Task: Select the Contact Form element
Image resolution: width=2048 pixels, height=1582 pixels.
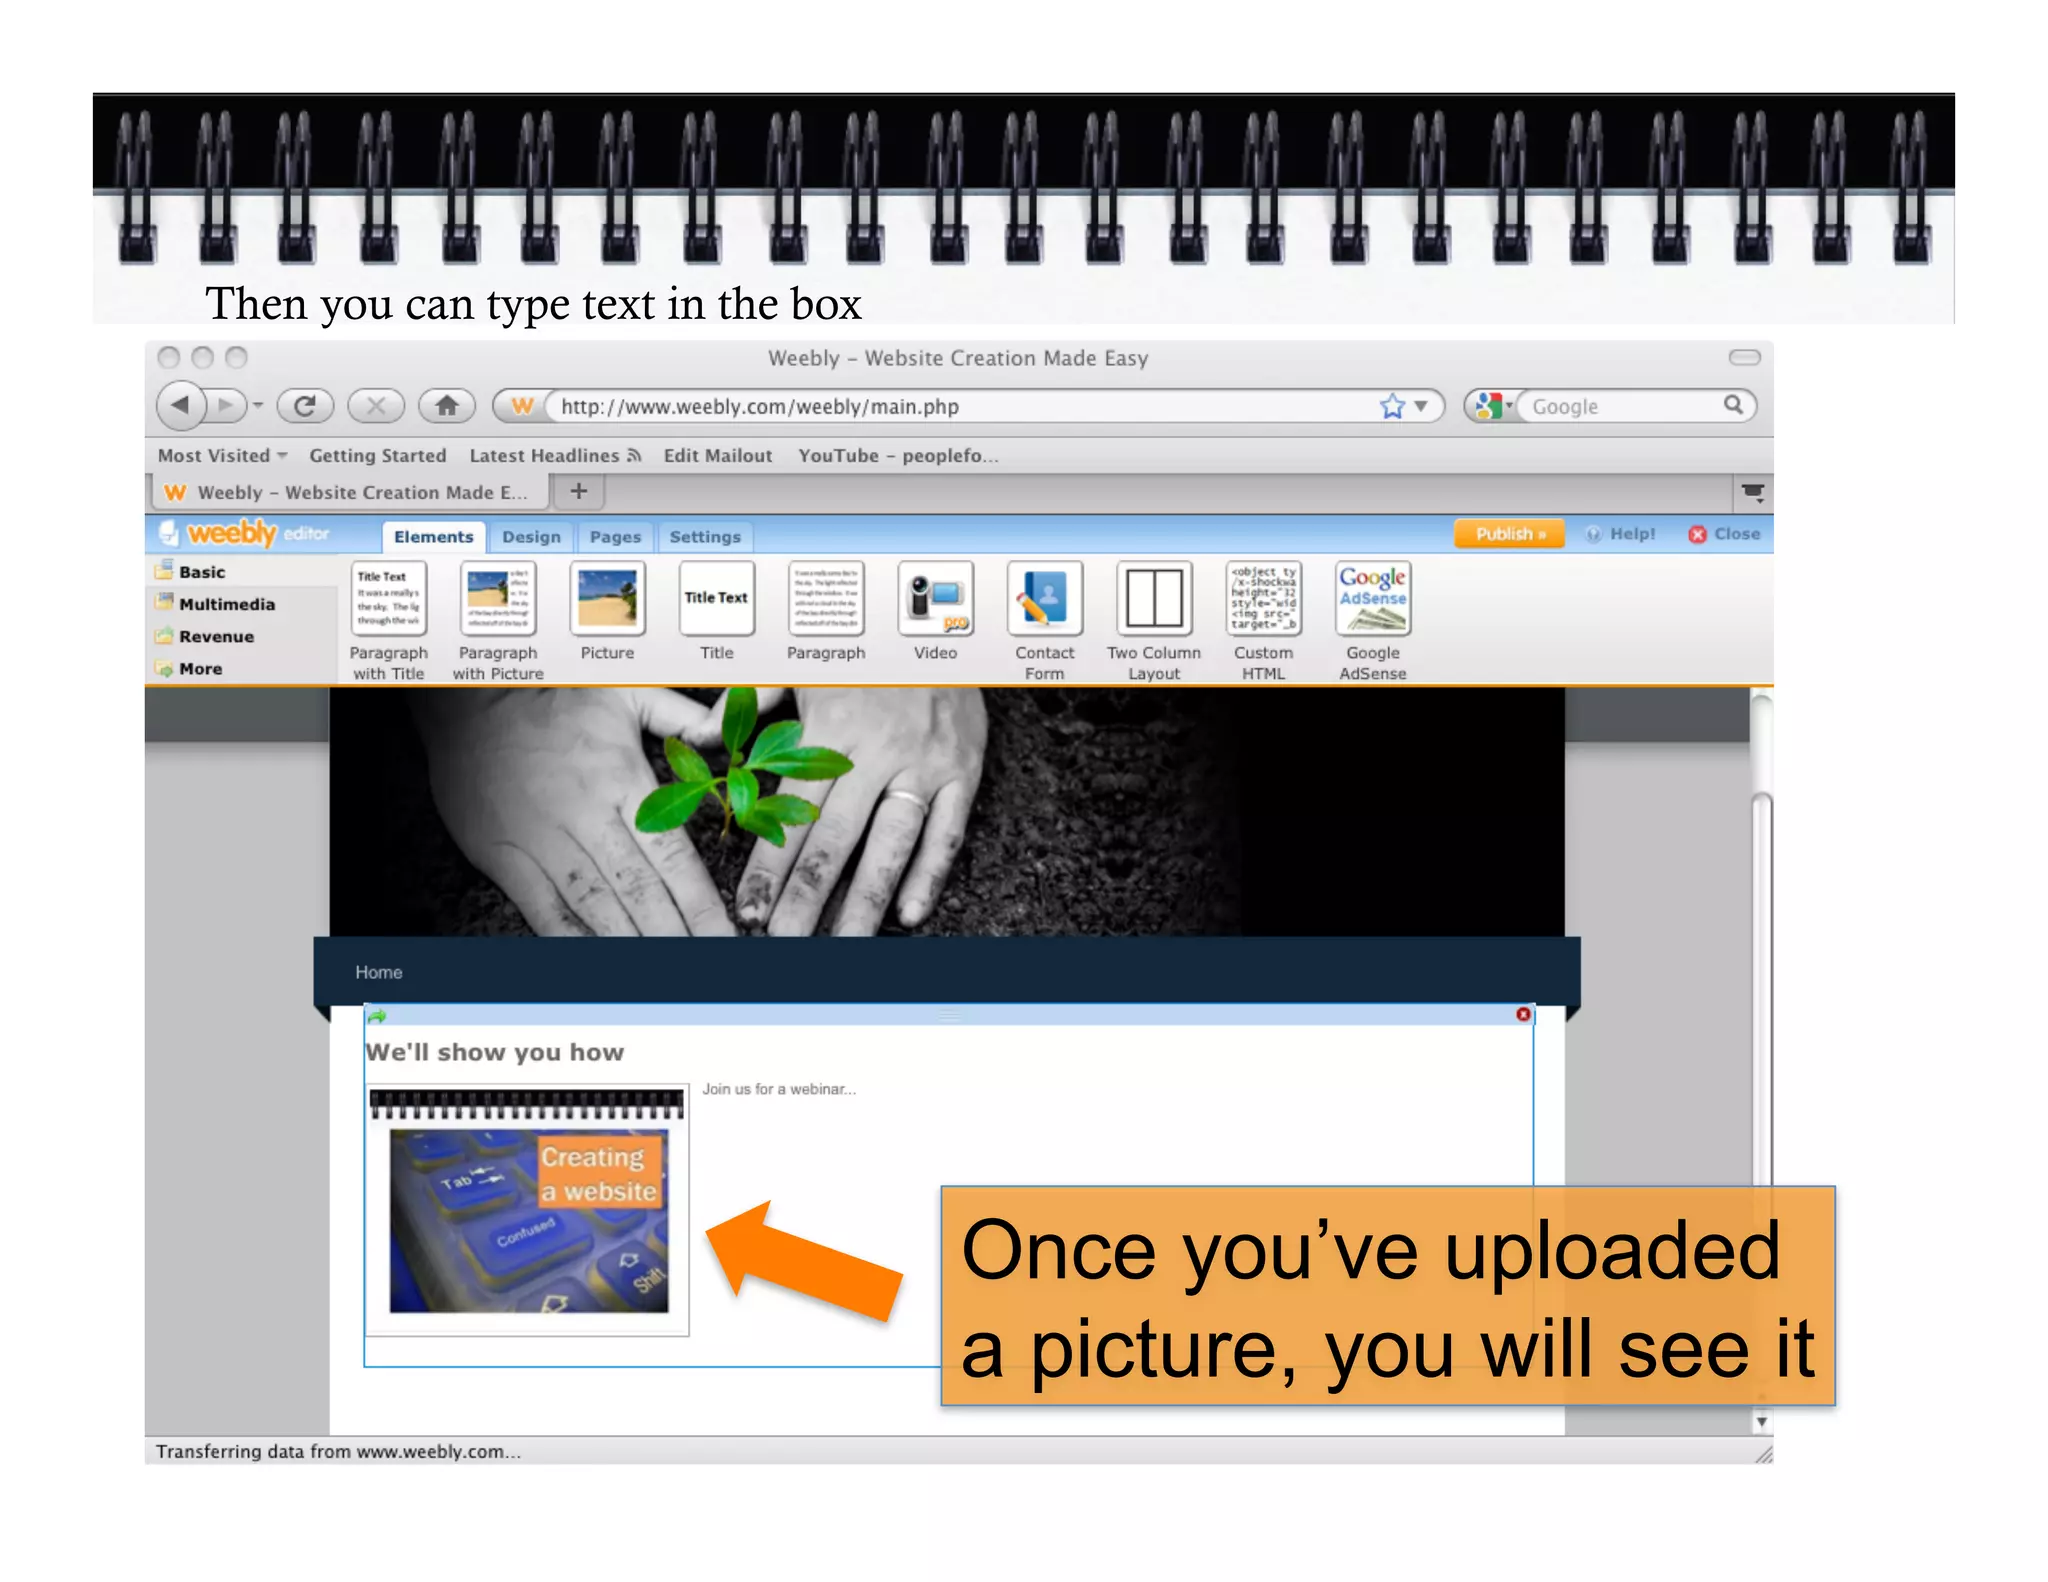Action: tap(1044, 620)
